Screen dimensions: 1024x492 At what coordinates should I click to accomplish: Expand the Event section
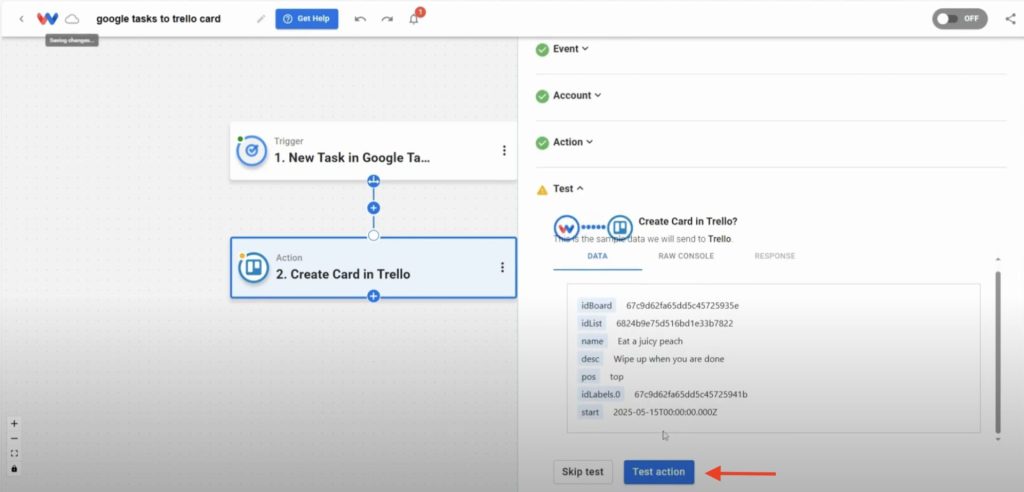pos(571,48)
